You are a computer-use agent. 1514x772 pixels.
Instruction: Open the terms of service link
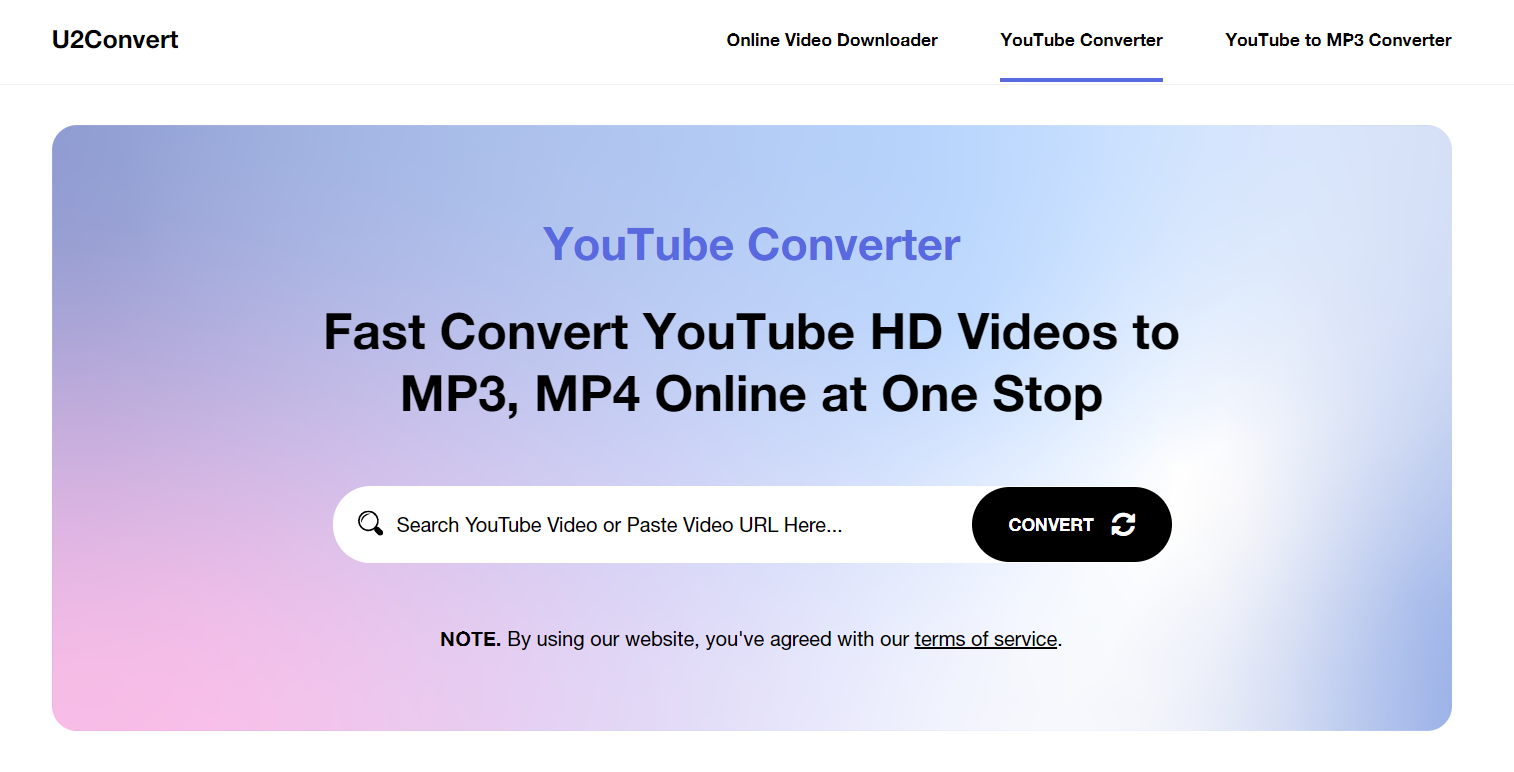tap(985, 639)
